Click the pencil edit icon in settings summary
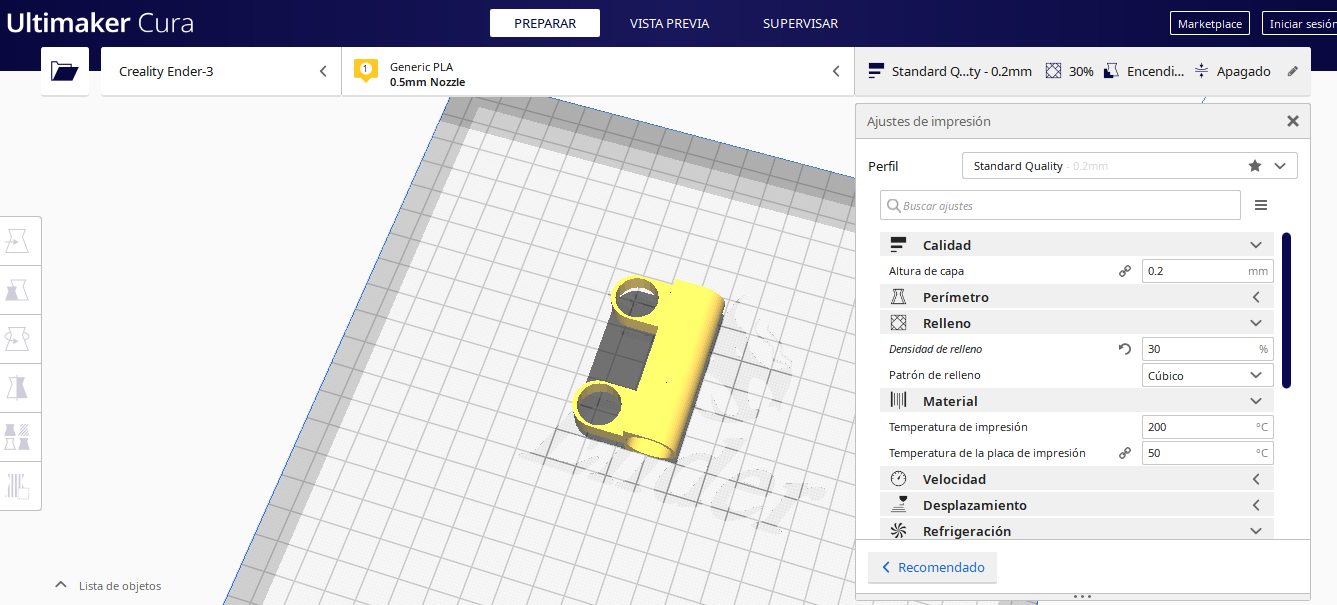Image resolution: width=1337 pixels, height=605 pixels. [x=1293, y=71]
